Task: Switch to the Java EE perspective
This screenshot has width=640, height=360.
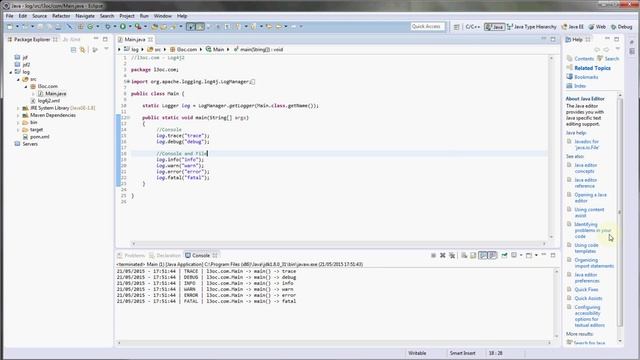Action: point(573,27)
